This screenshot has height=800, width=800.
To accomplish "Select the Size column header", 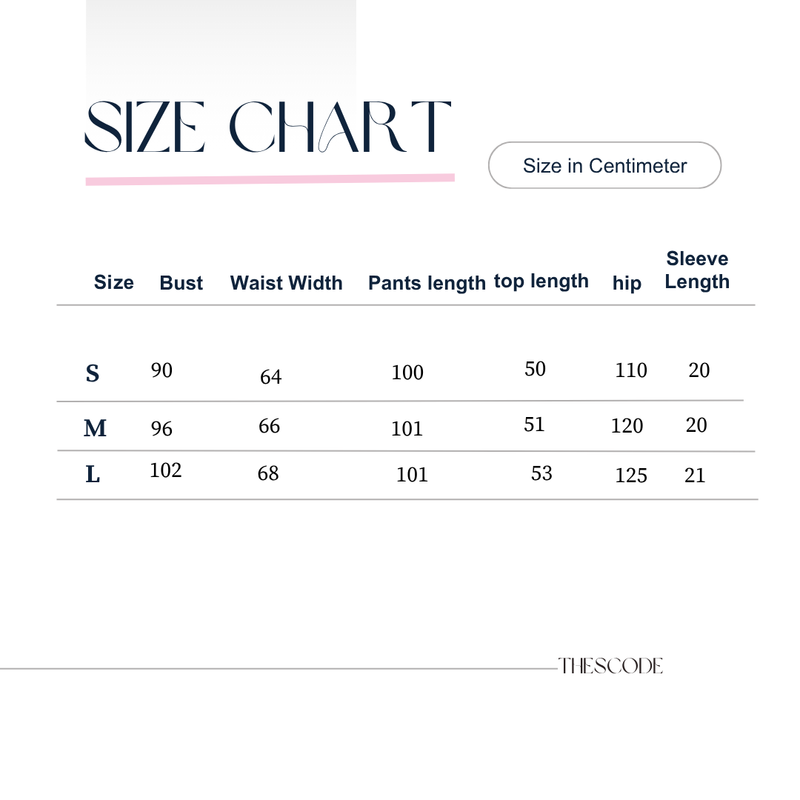I will coord(114,282).
